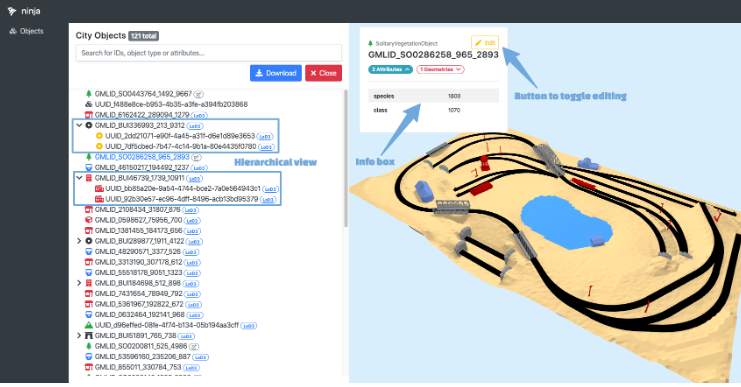Click LoD3 badge of UUID_2dd21071 row
Screen dimensions: 741x387
tap(265, 137)
